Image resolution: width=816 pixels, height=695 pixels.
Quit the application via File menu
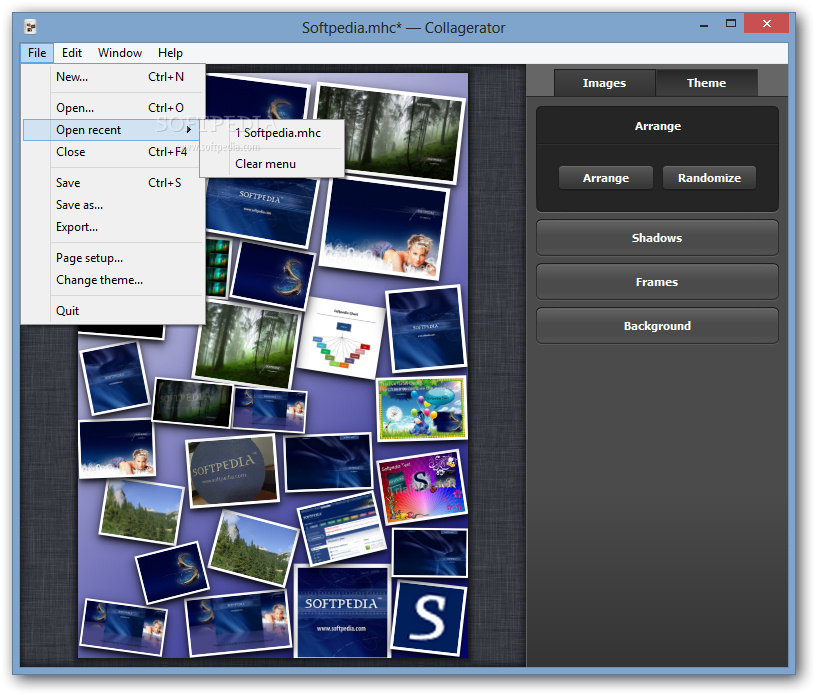(x=114, y=311)
